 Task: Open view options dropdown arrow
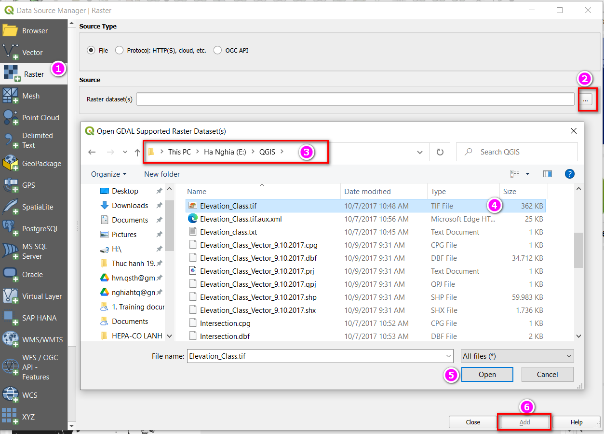coord(528,174)
